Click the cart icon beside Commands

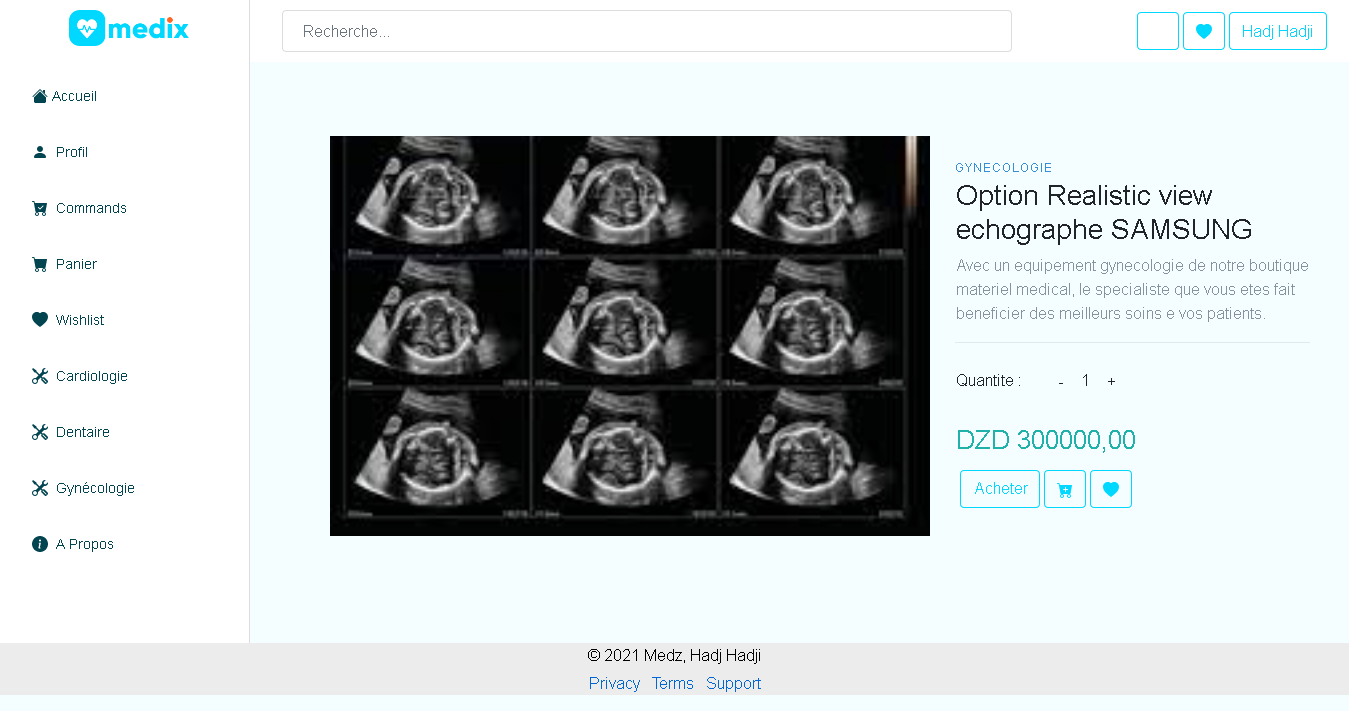pos(40,208)
